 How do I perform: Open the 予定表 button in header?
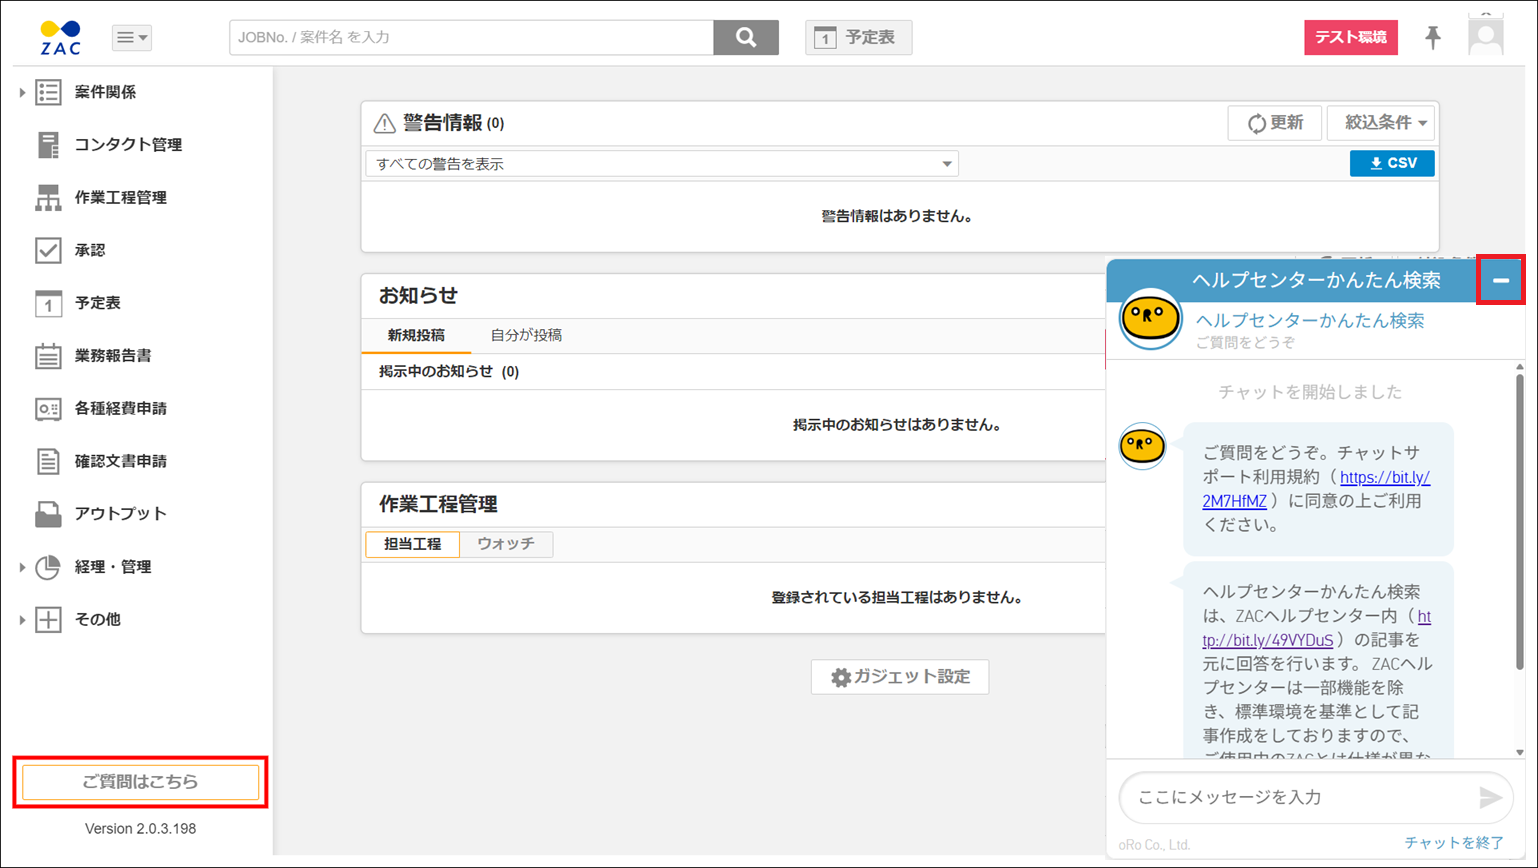(858, 37)
